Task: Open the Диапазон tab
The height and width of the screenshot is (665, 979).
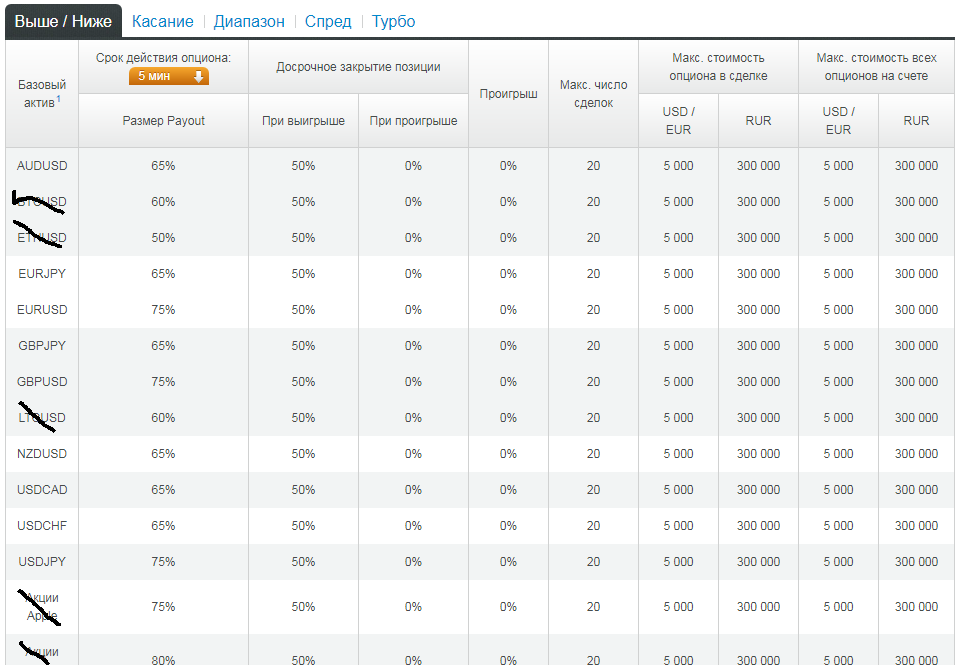Action: [x=249, y=22]
